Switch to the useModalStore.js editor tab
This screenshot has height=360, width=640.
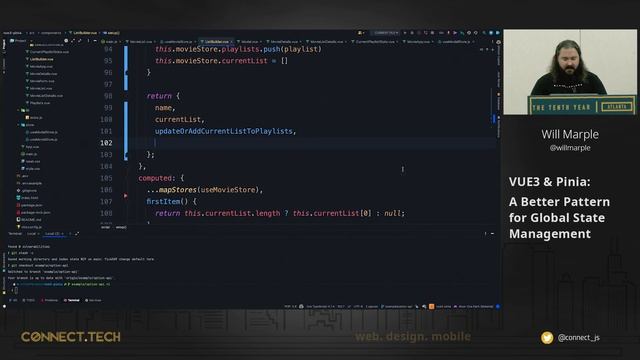(456, 42)
